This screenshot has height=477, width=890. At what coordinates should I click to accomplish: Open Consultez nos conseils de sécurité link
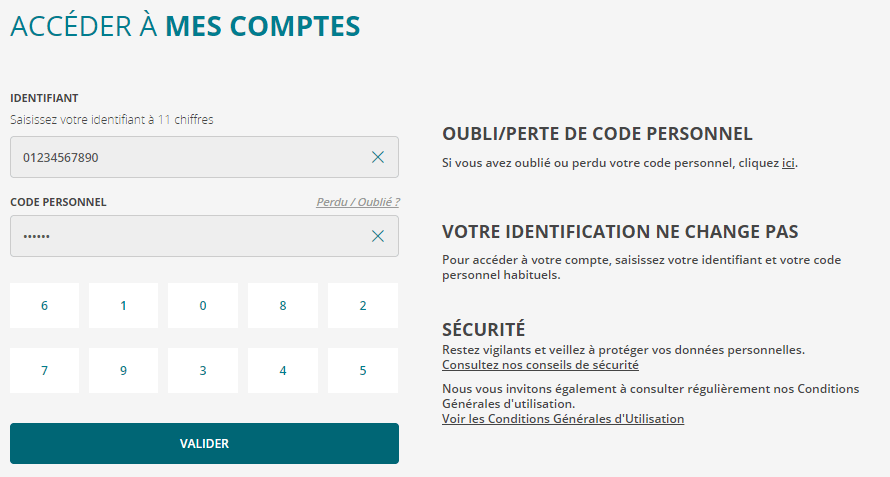tap(541, 365)
